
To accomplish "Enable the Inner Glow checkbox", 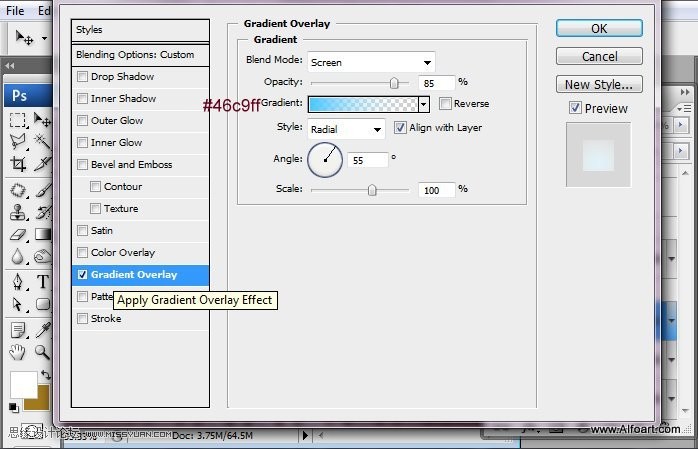I will [82, 142].
